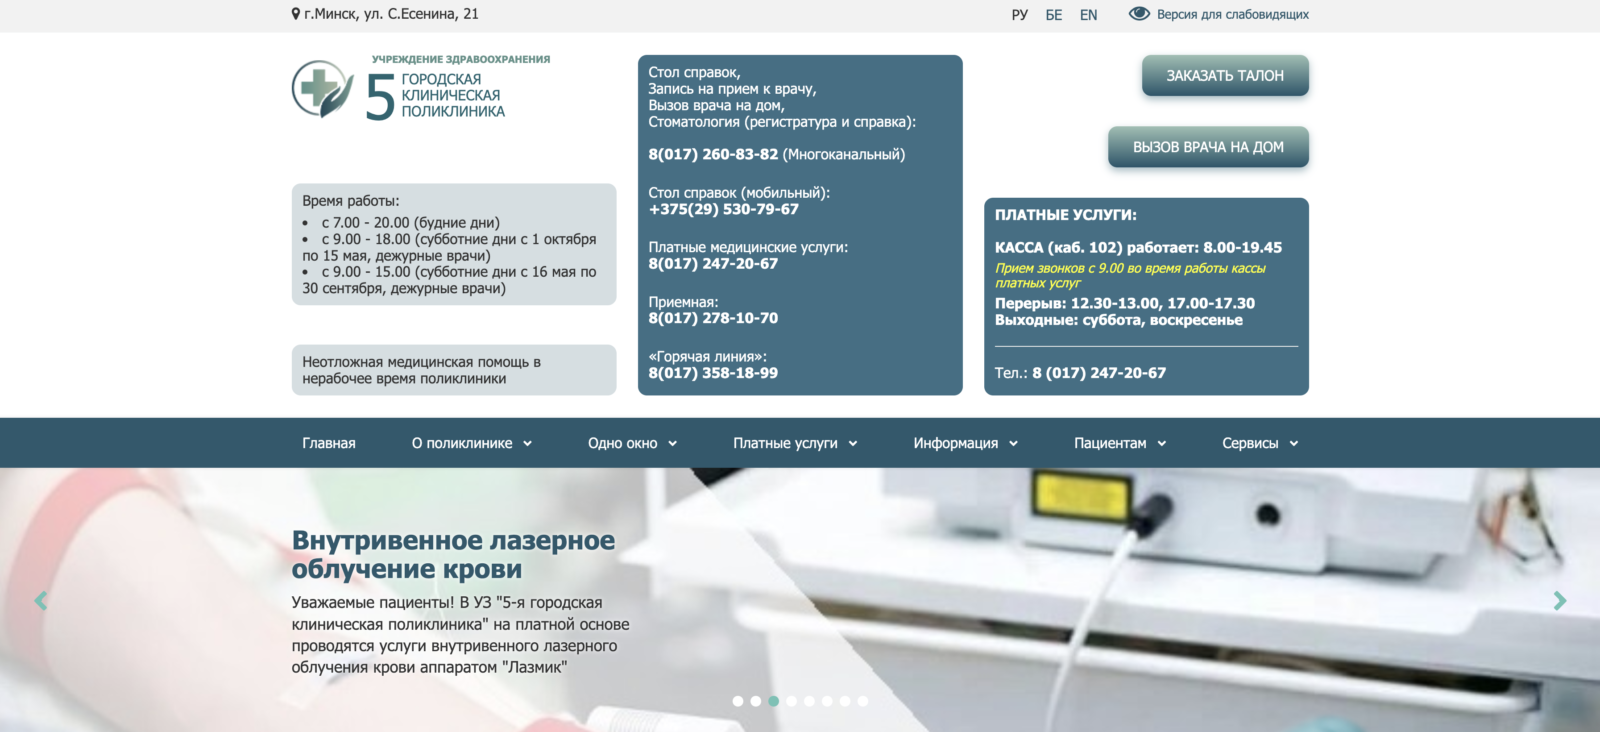Advance to the next slide with right arrow

[1559, 601]
